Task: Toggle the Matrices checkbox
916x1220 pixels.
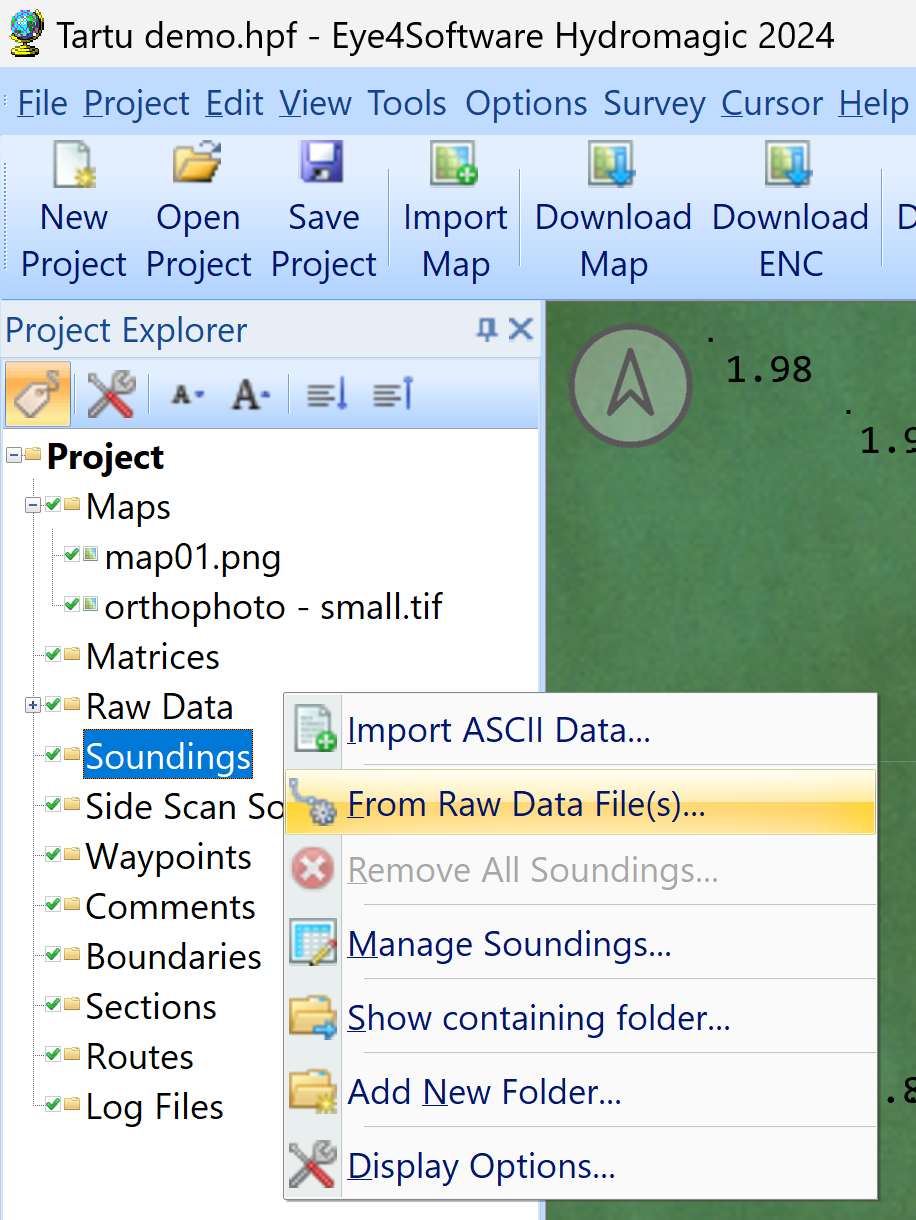Action: (53, 655)
